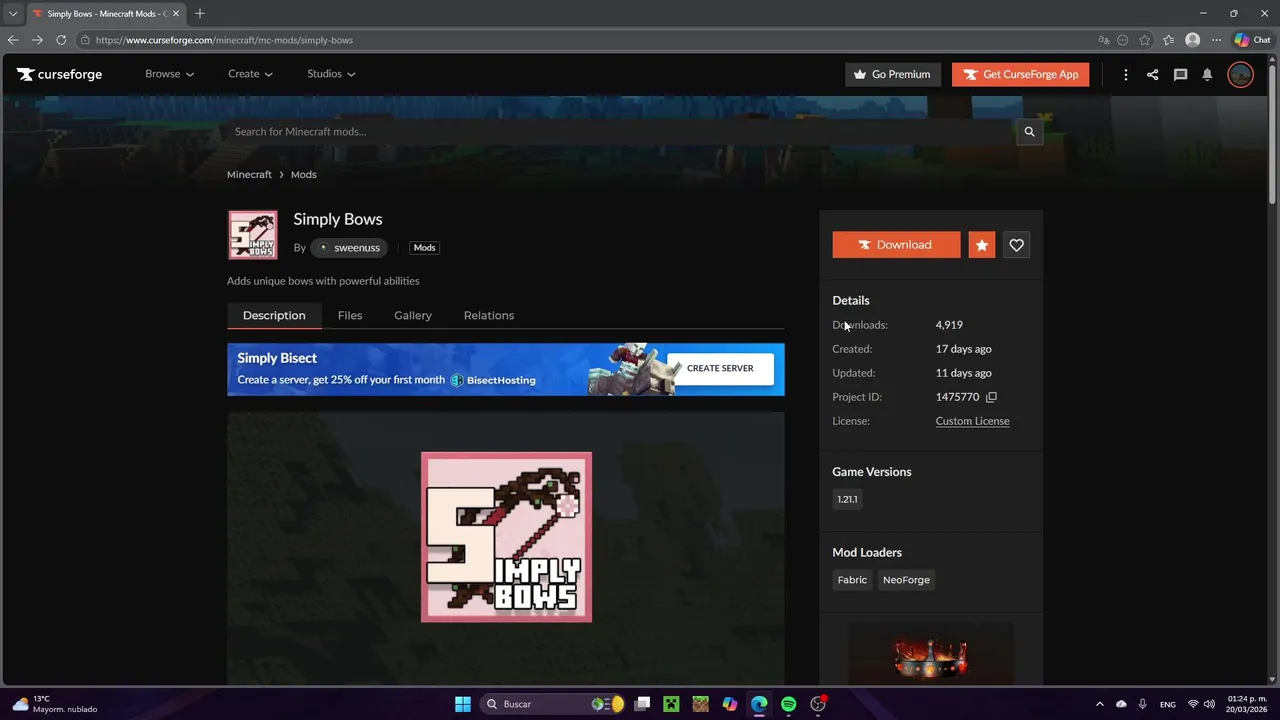1280x720 pixels.
Task: Open Copilot from the taskbar
Action: coord(730,704)
